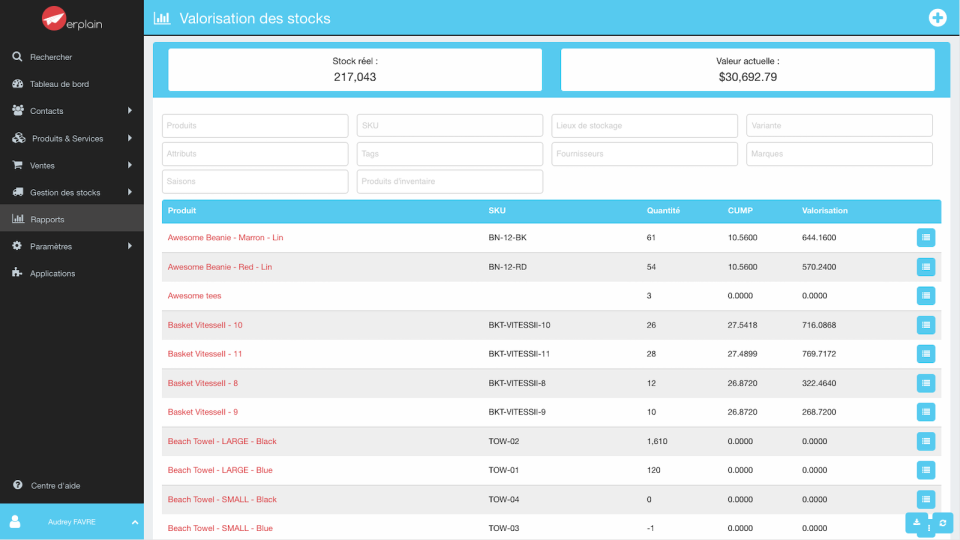This screenshot has height=540, width=960.
Task: Click details icon for Basket Vitessell - 10
Action: click(x=926, y=325)
